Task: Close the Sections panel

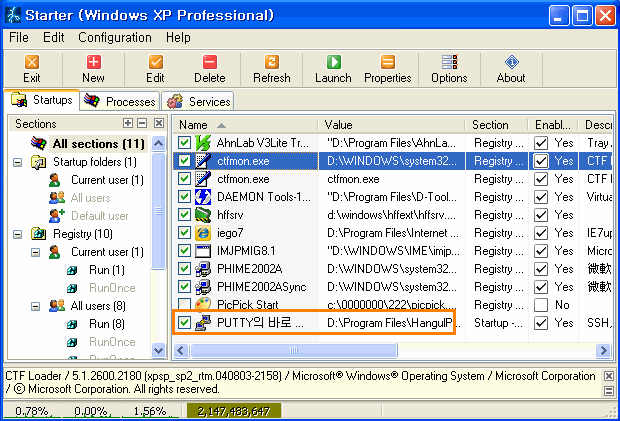Action: click(x=159, y=123)
